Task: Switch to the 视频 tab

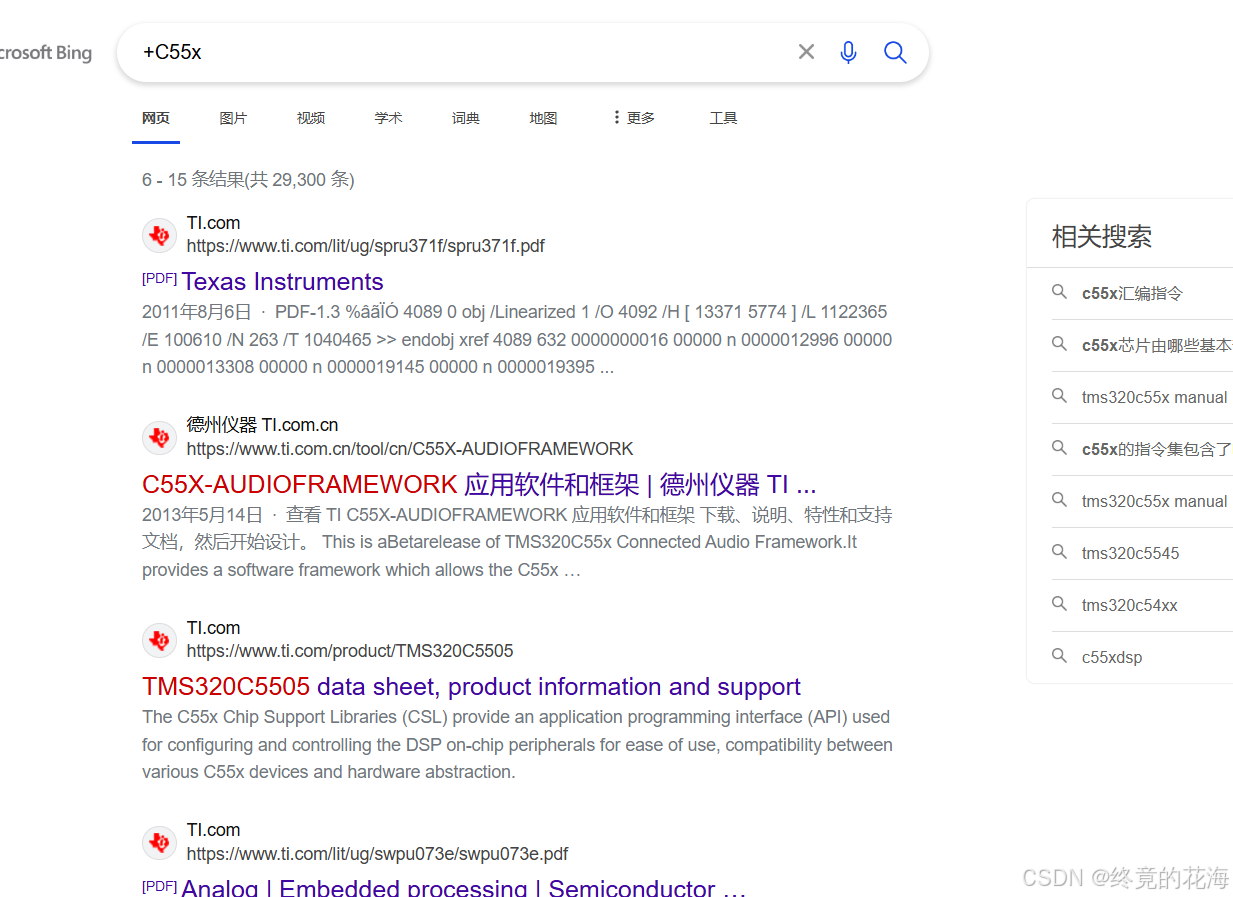Action: tap(311, 118)
